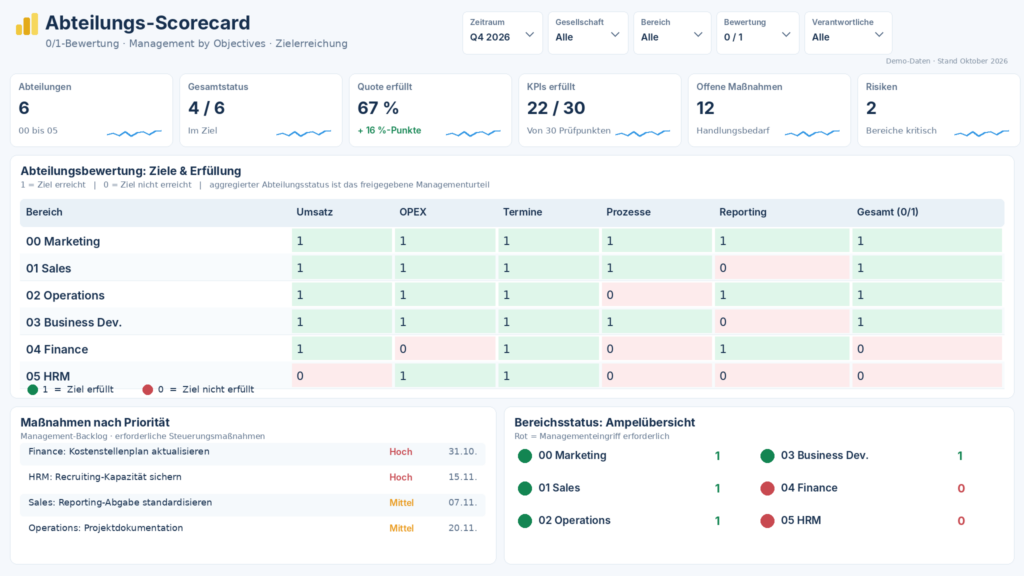Click the + 16 %-Punkte change indicator
Viewport: 1024px width, 576px height.
point(389,131)
